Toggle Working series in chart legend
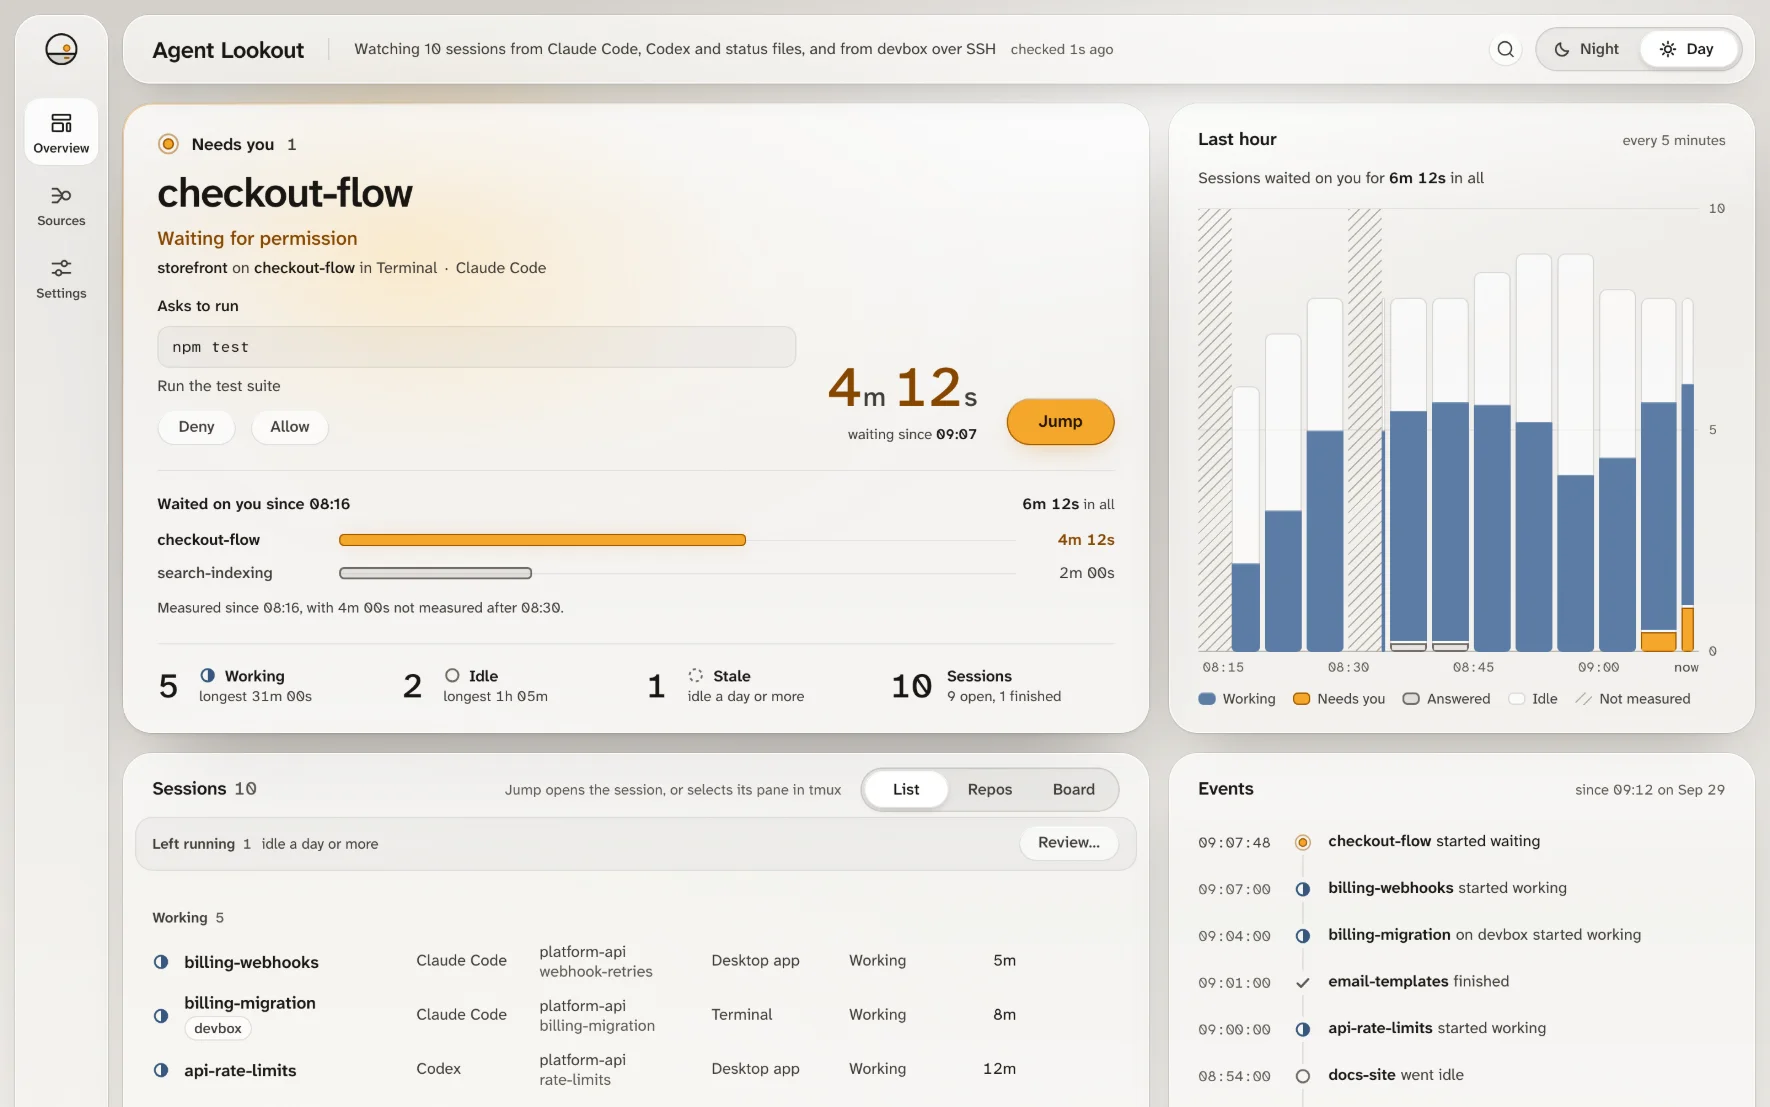1770x1107 pixels. [1237, 699]
